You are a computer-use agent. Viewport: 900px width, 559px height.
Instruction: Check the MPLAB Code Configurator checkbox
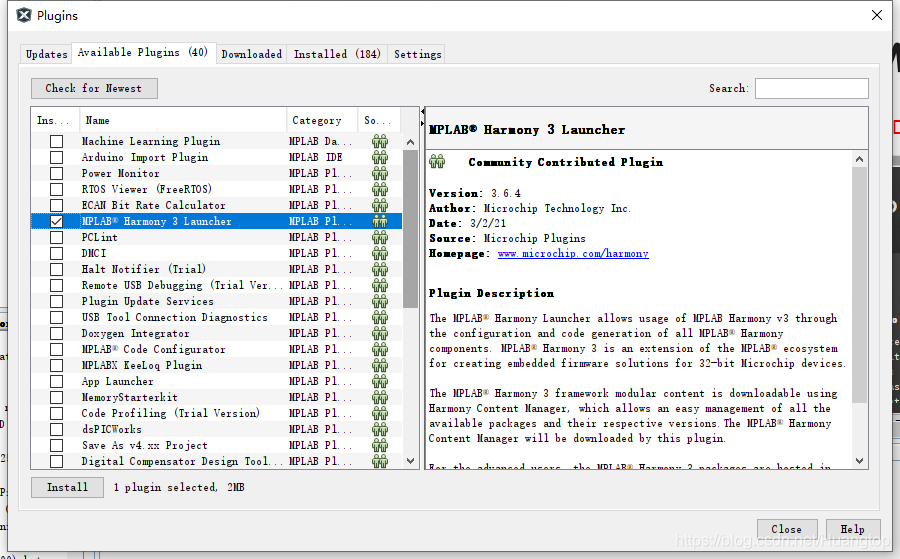coord(56,350)
